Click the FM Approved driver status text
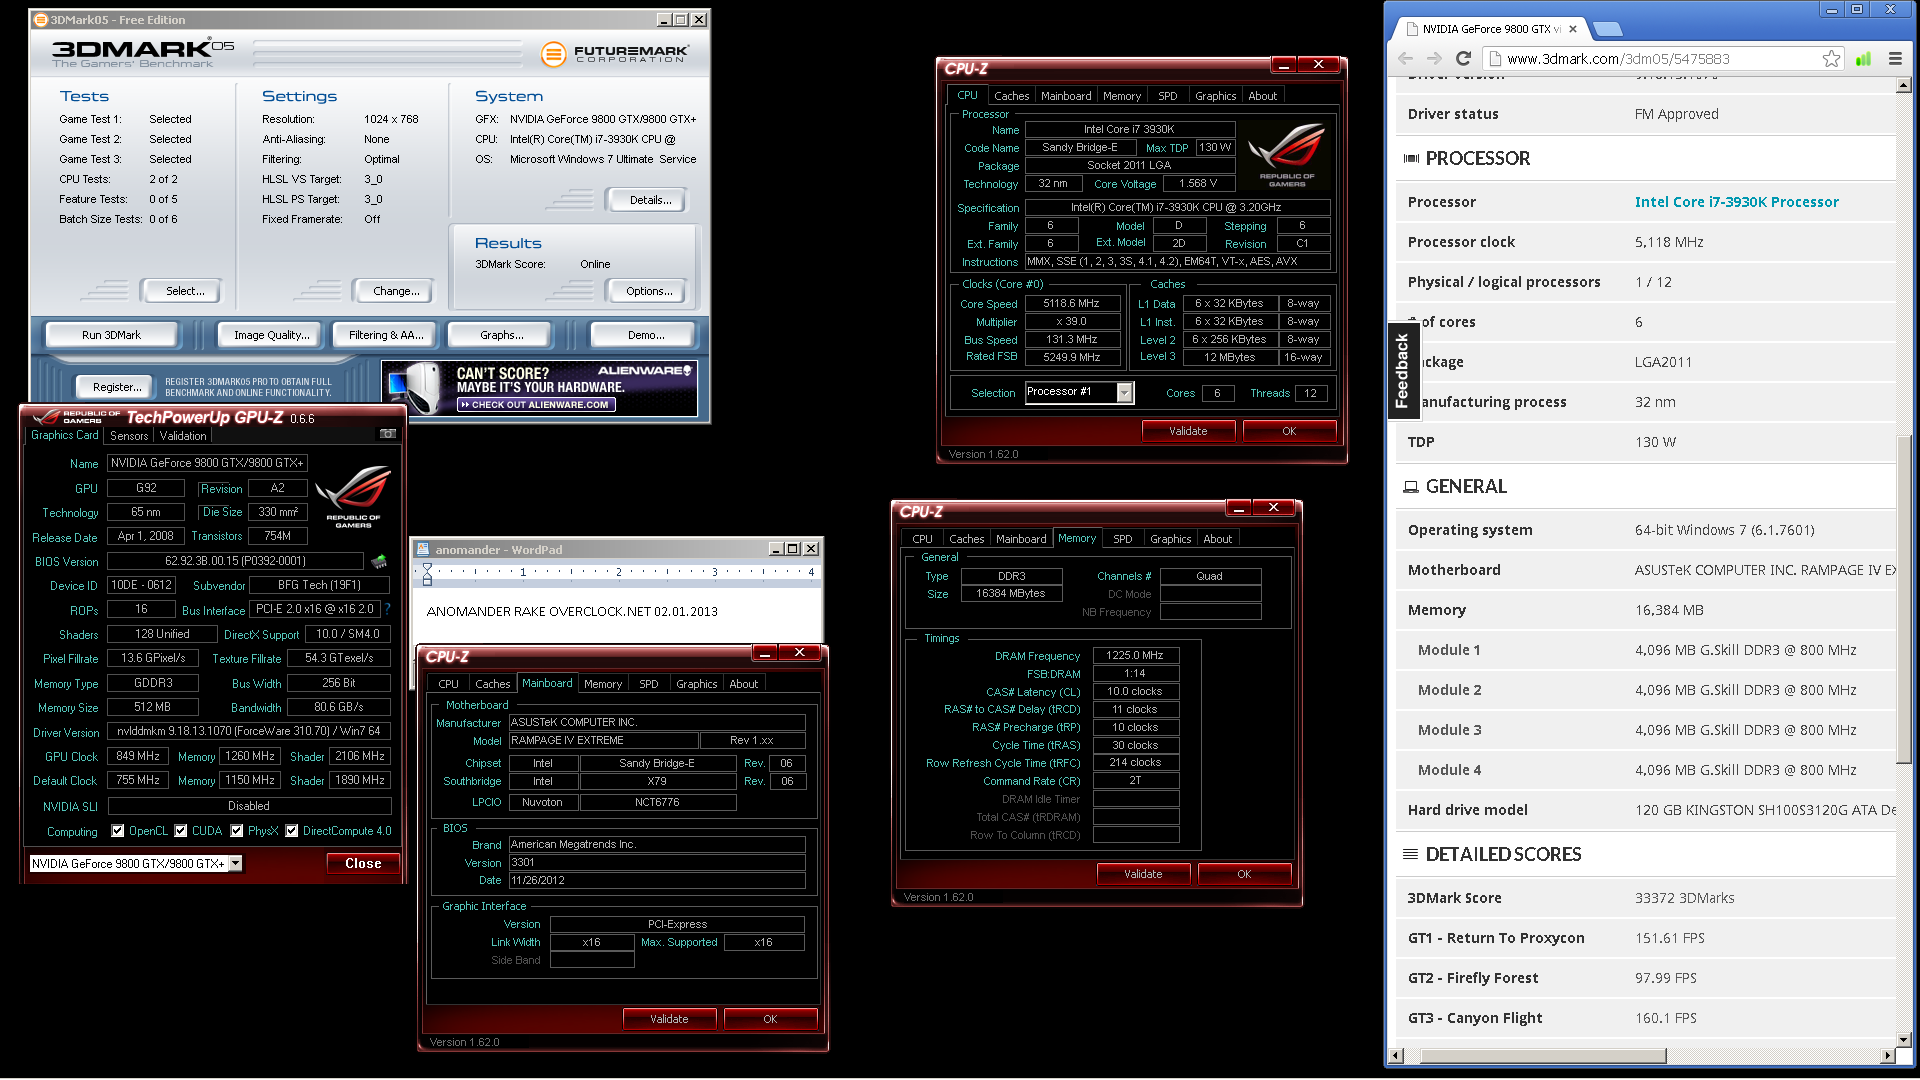1920x1080 pixels. (x=1676, y=114)
